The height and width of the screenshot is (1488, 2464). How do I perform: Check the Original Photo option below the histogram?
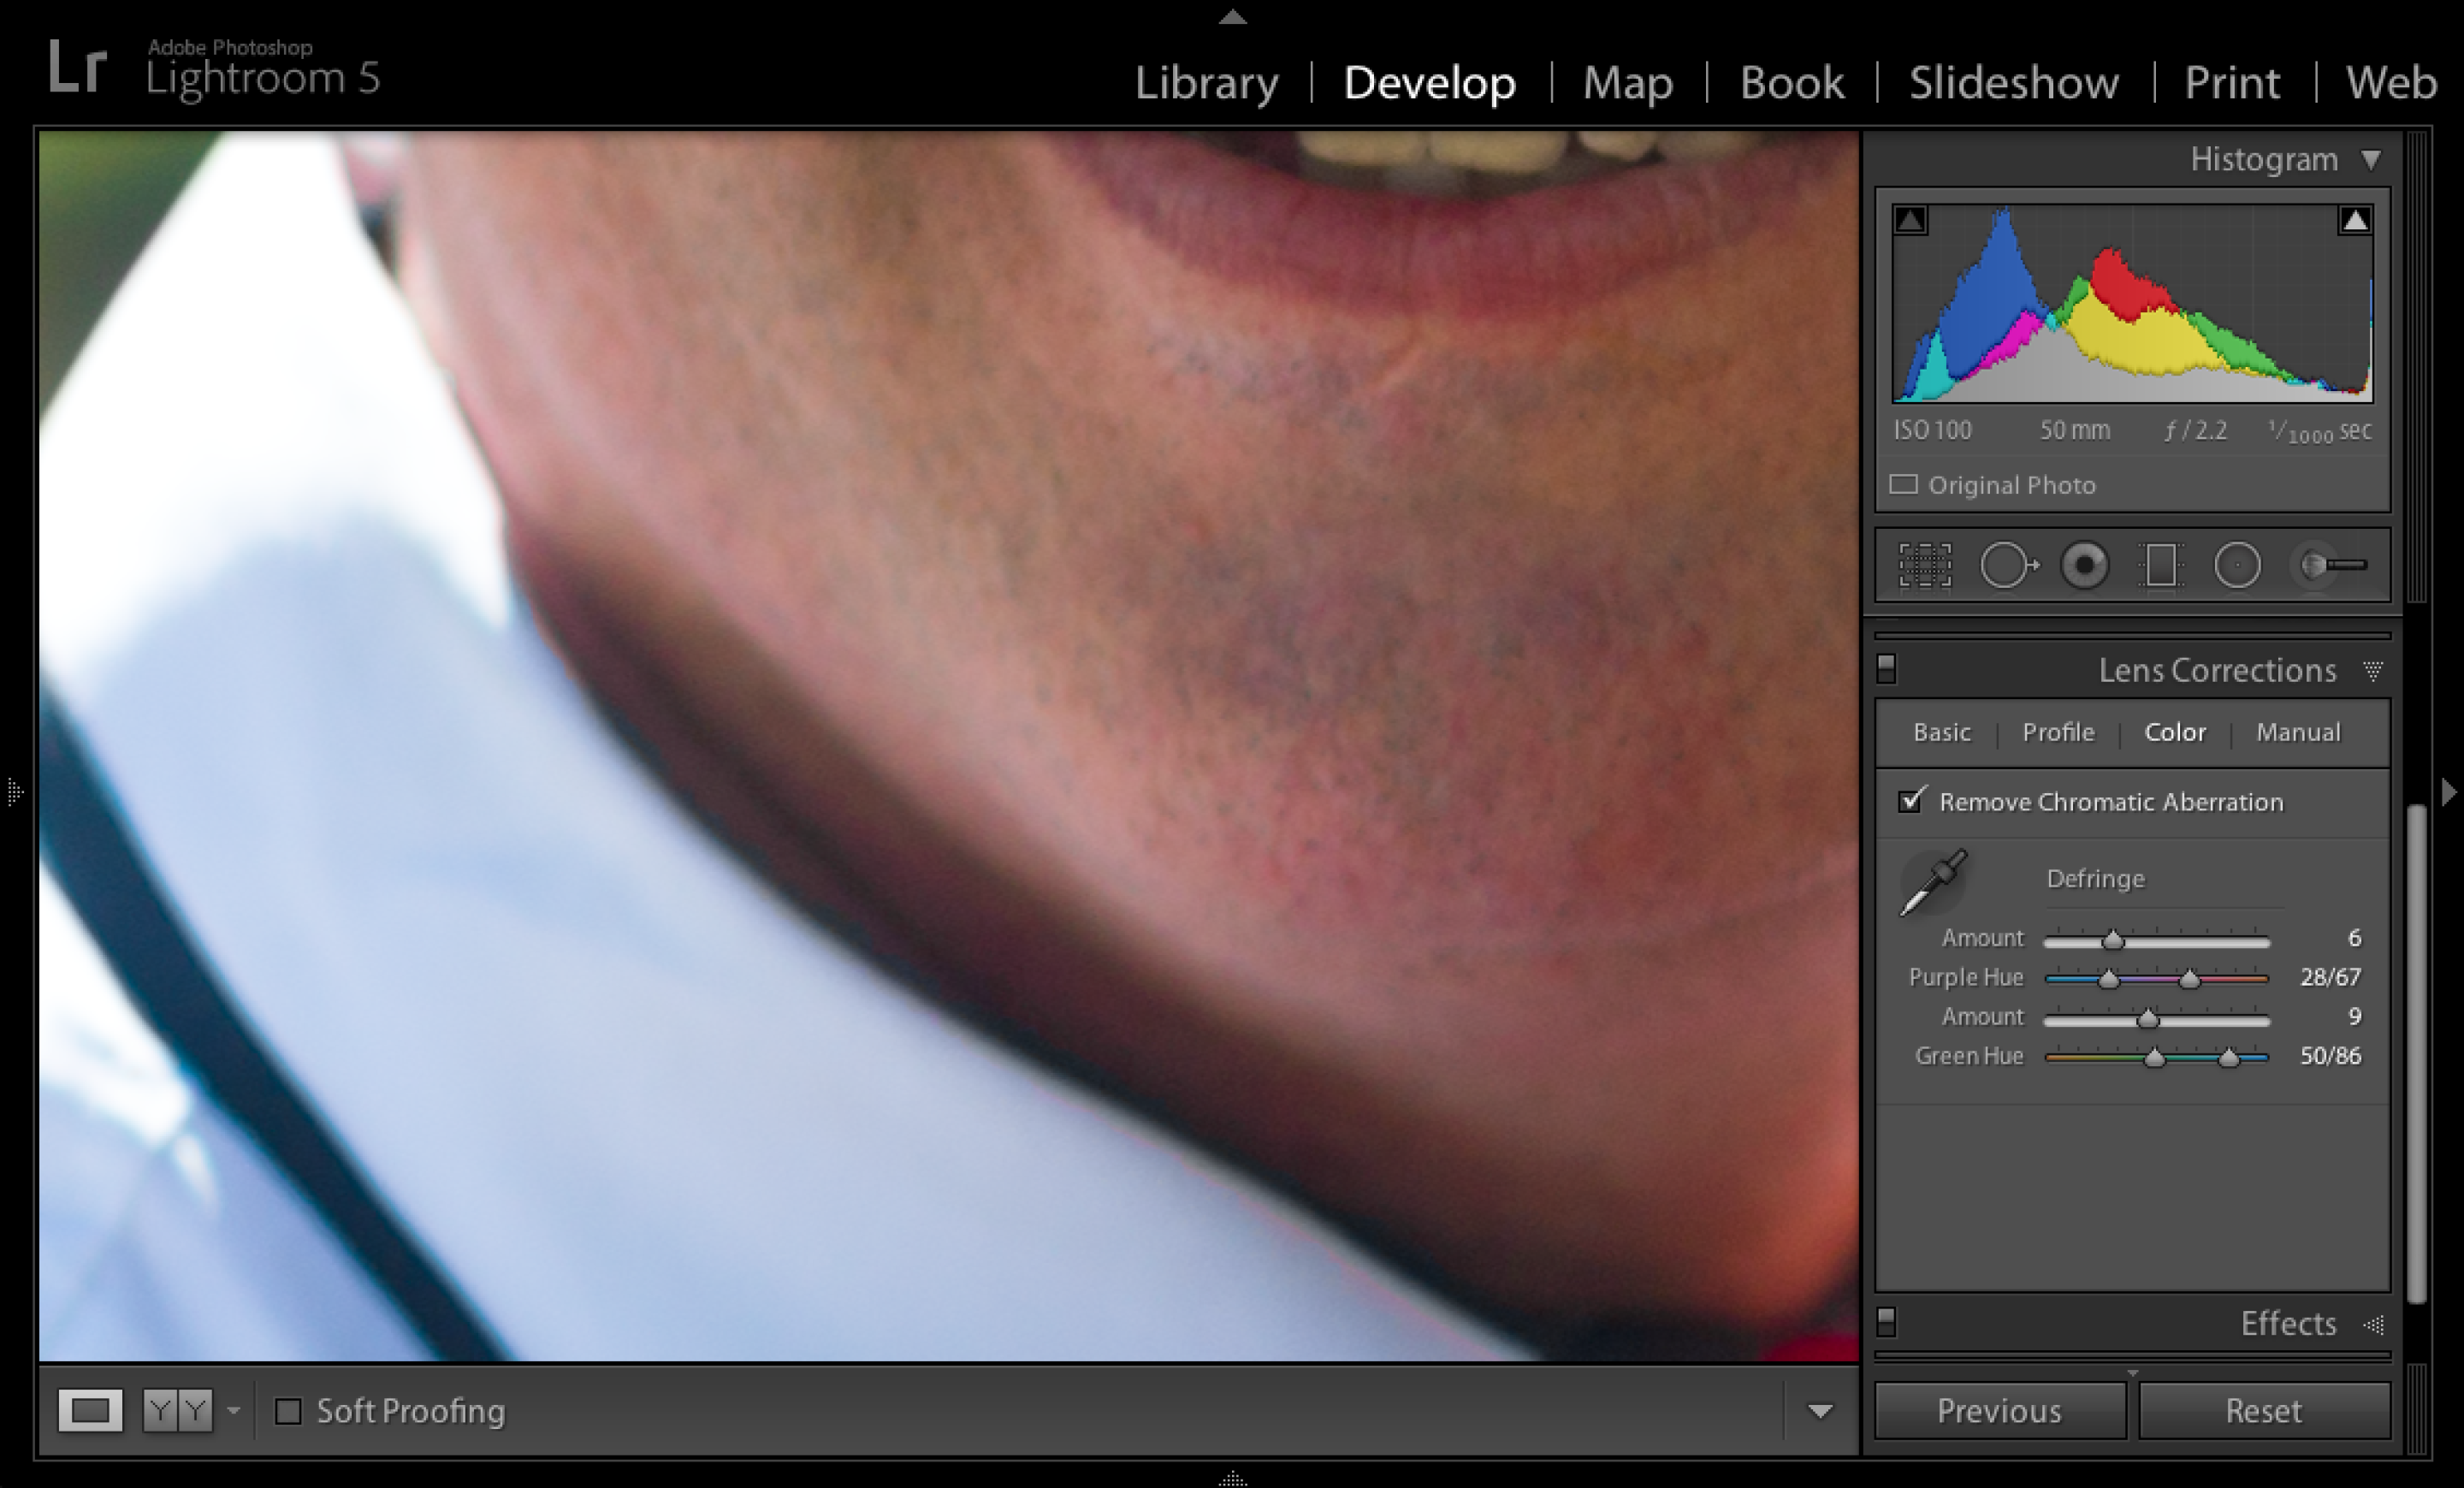coord(1903,484)
